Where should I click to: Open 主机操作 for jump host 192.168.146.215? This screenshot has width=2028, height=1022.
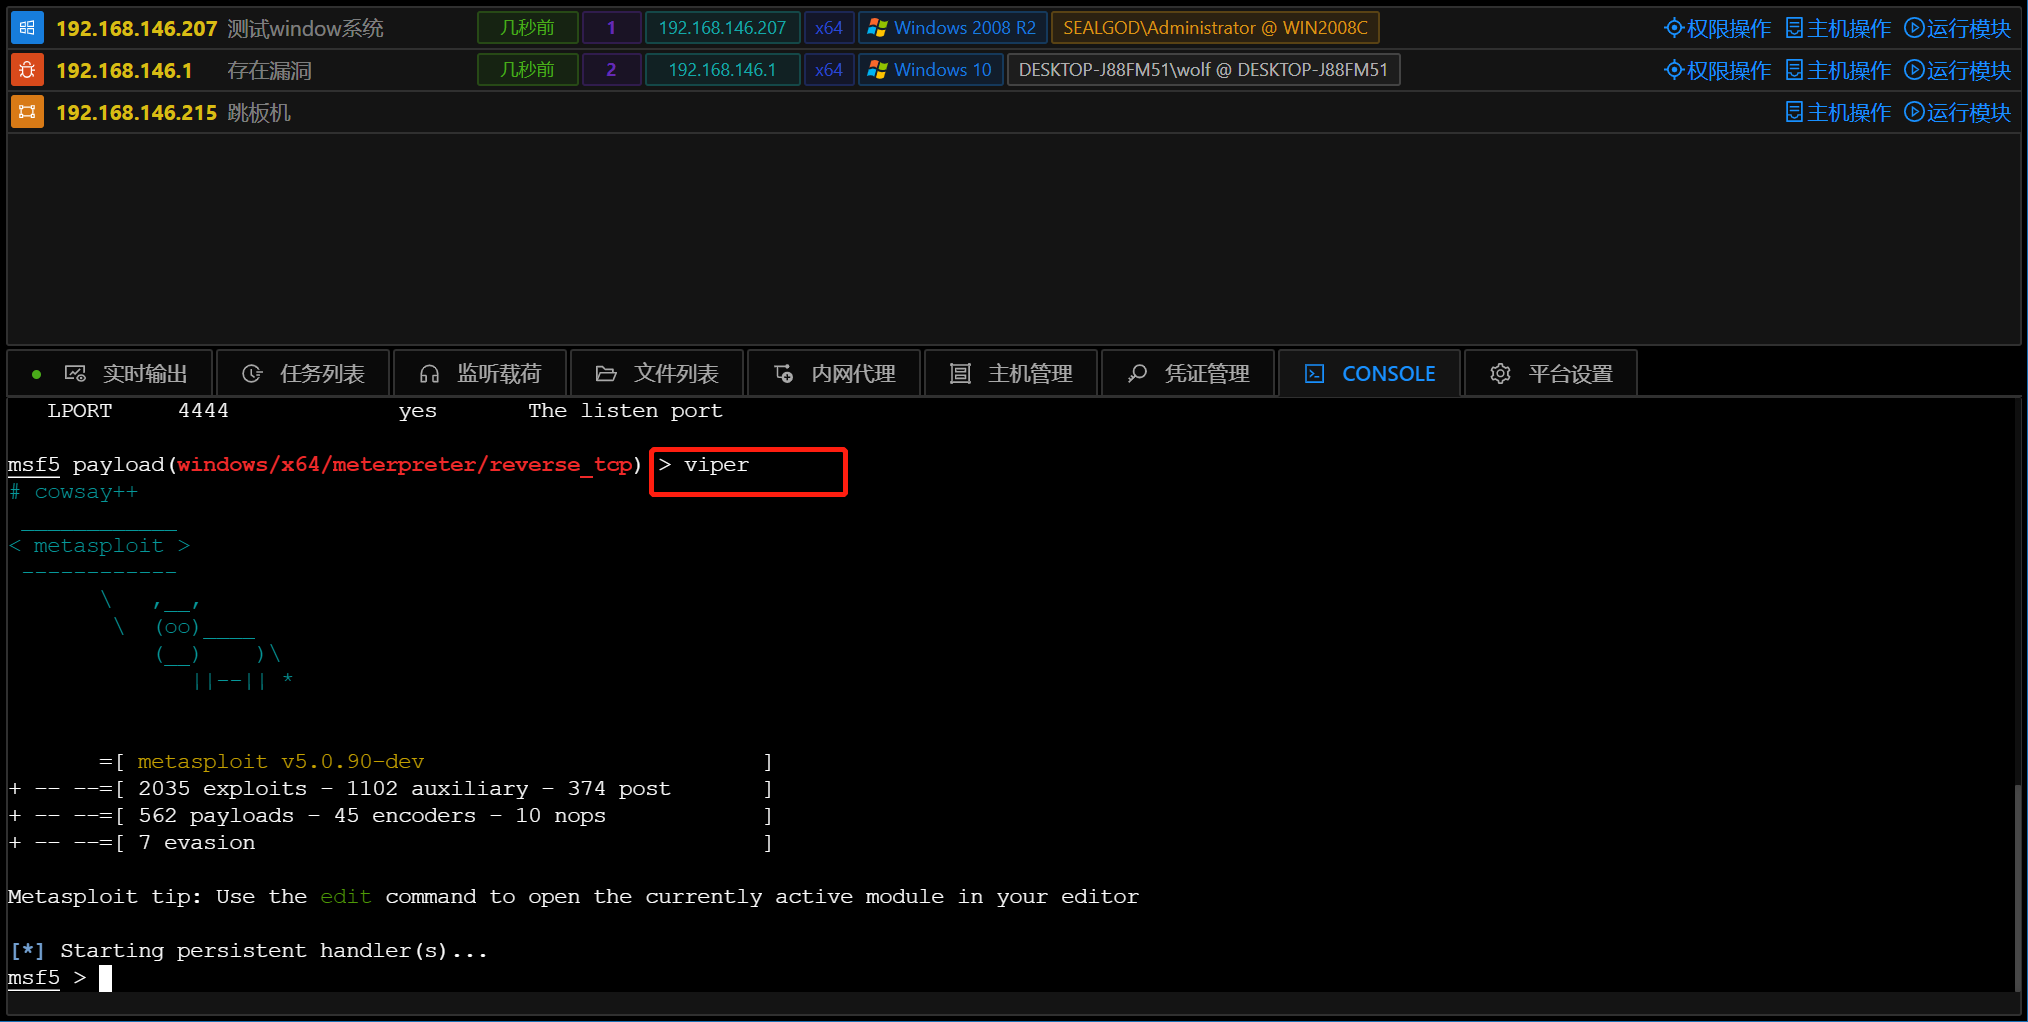point(1838,112)
